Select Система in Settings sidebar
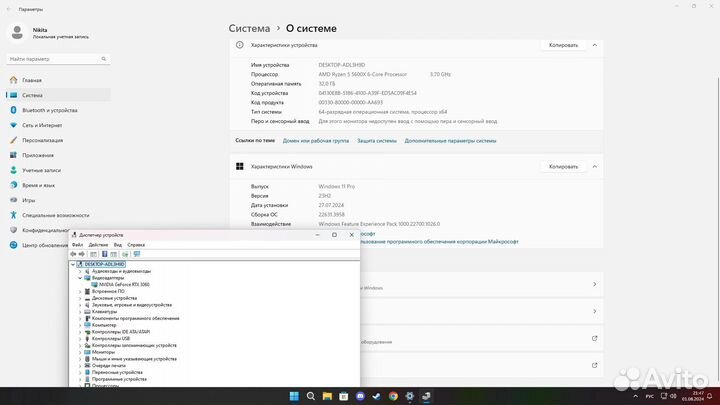 [58, 95]
